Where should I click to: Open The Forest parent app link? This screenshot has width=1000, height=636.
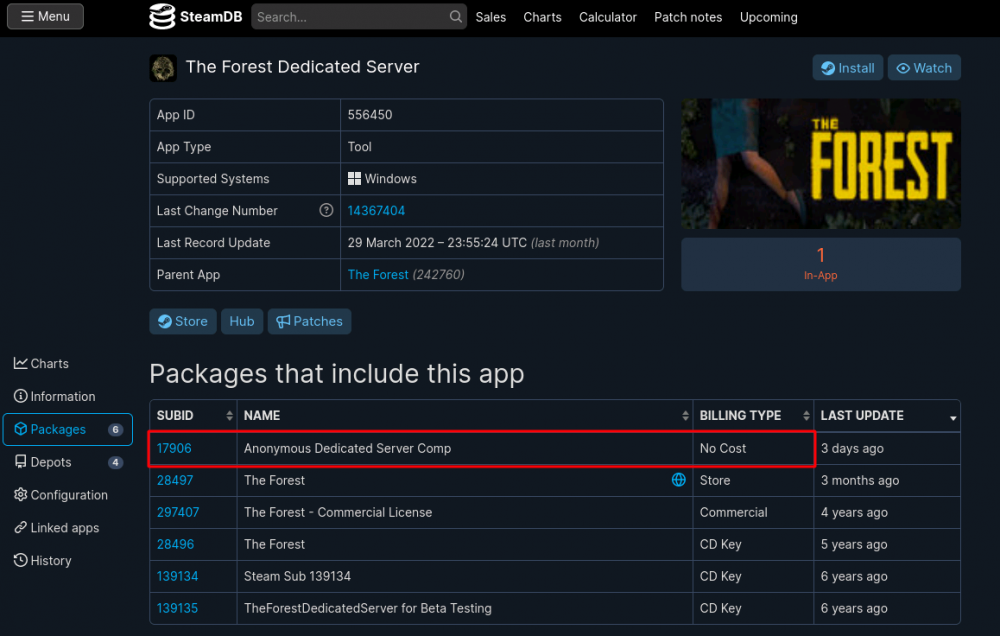[x=378, y=274]
